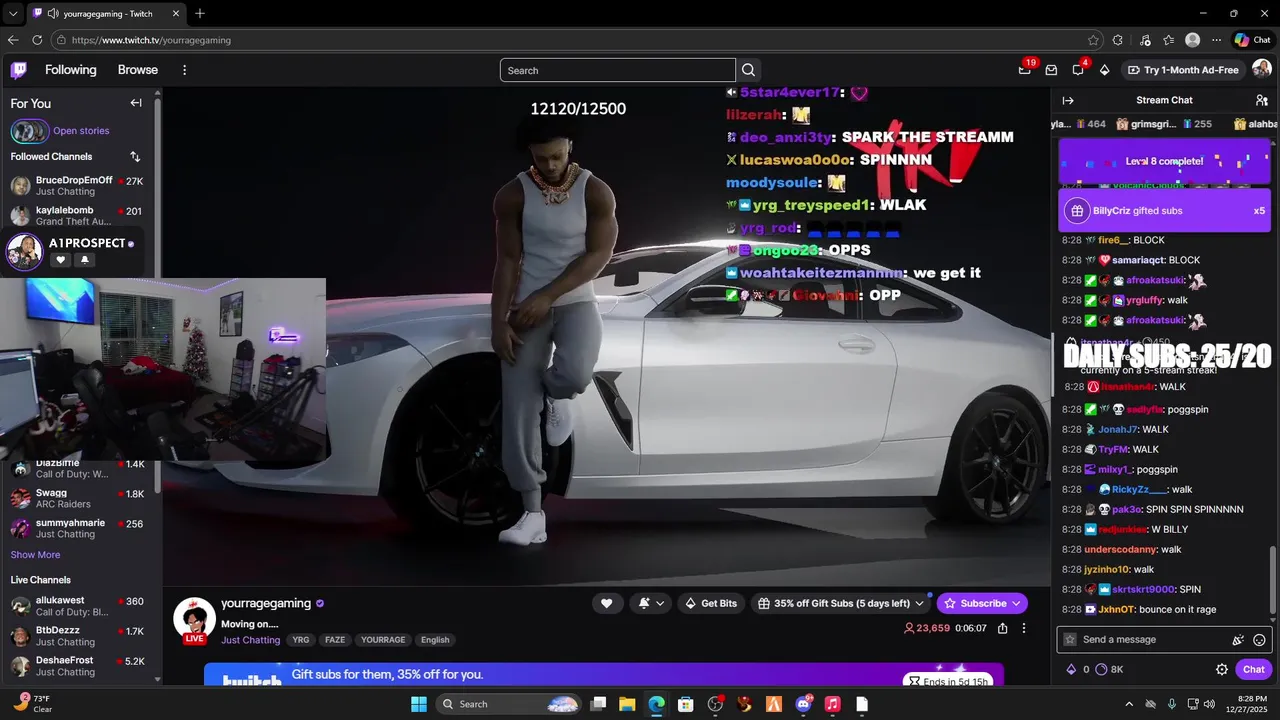
Task: Click the Get Bits button below stream
Action: pos(711,603)
